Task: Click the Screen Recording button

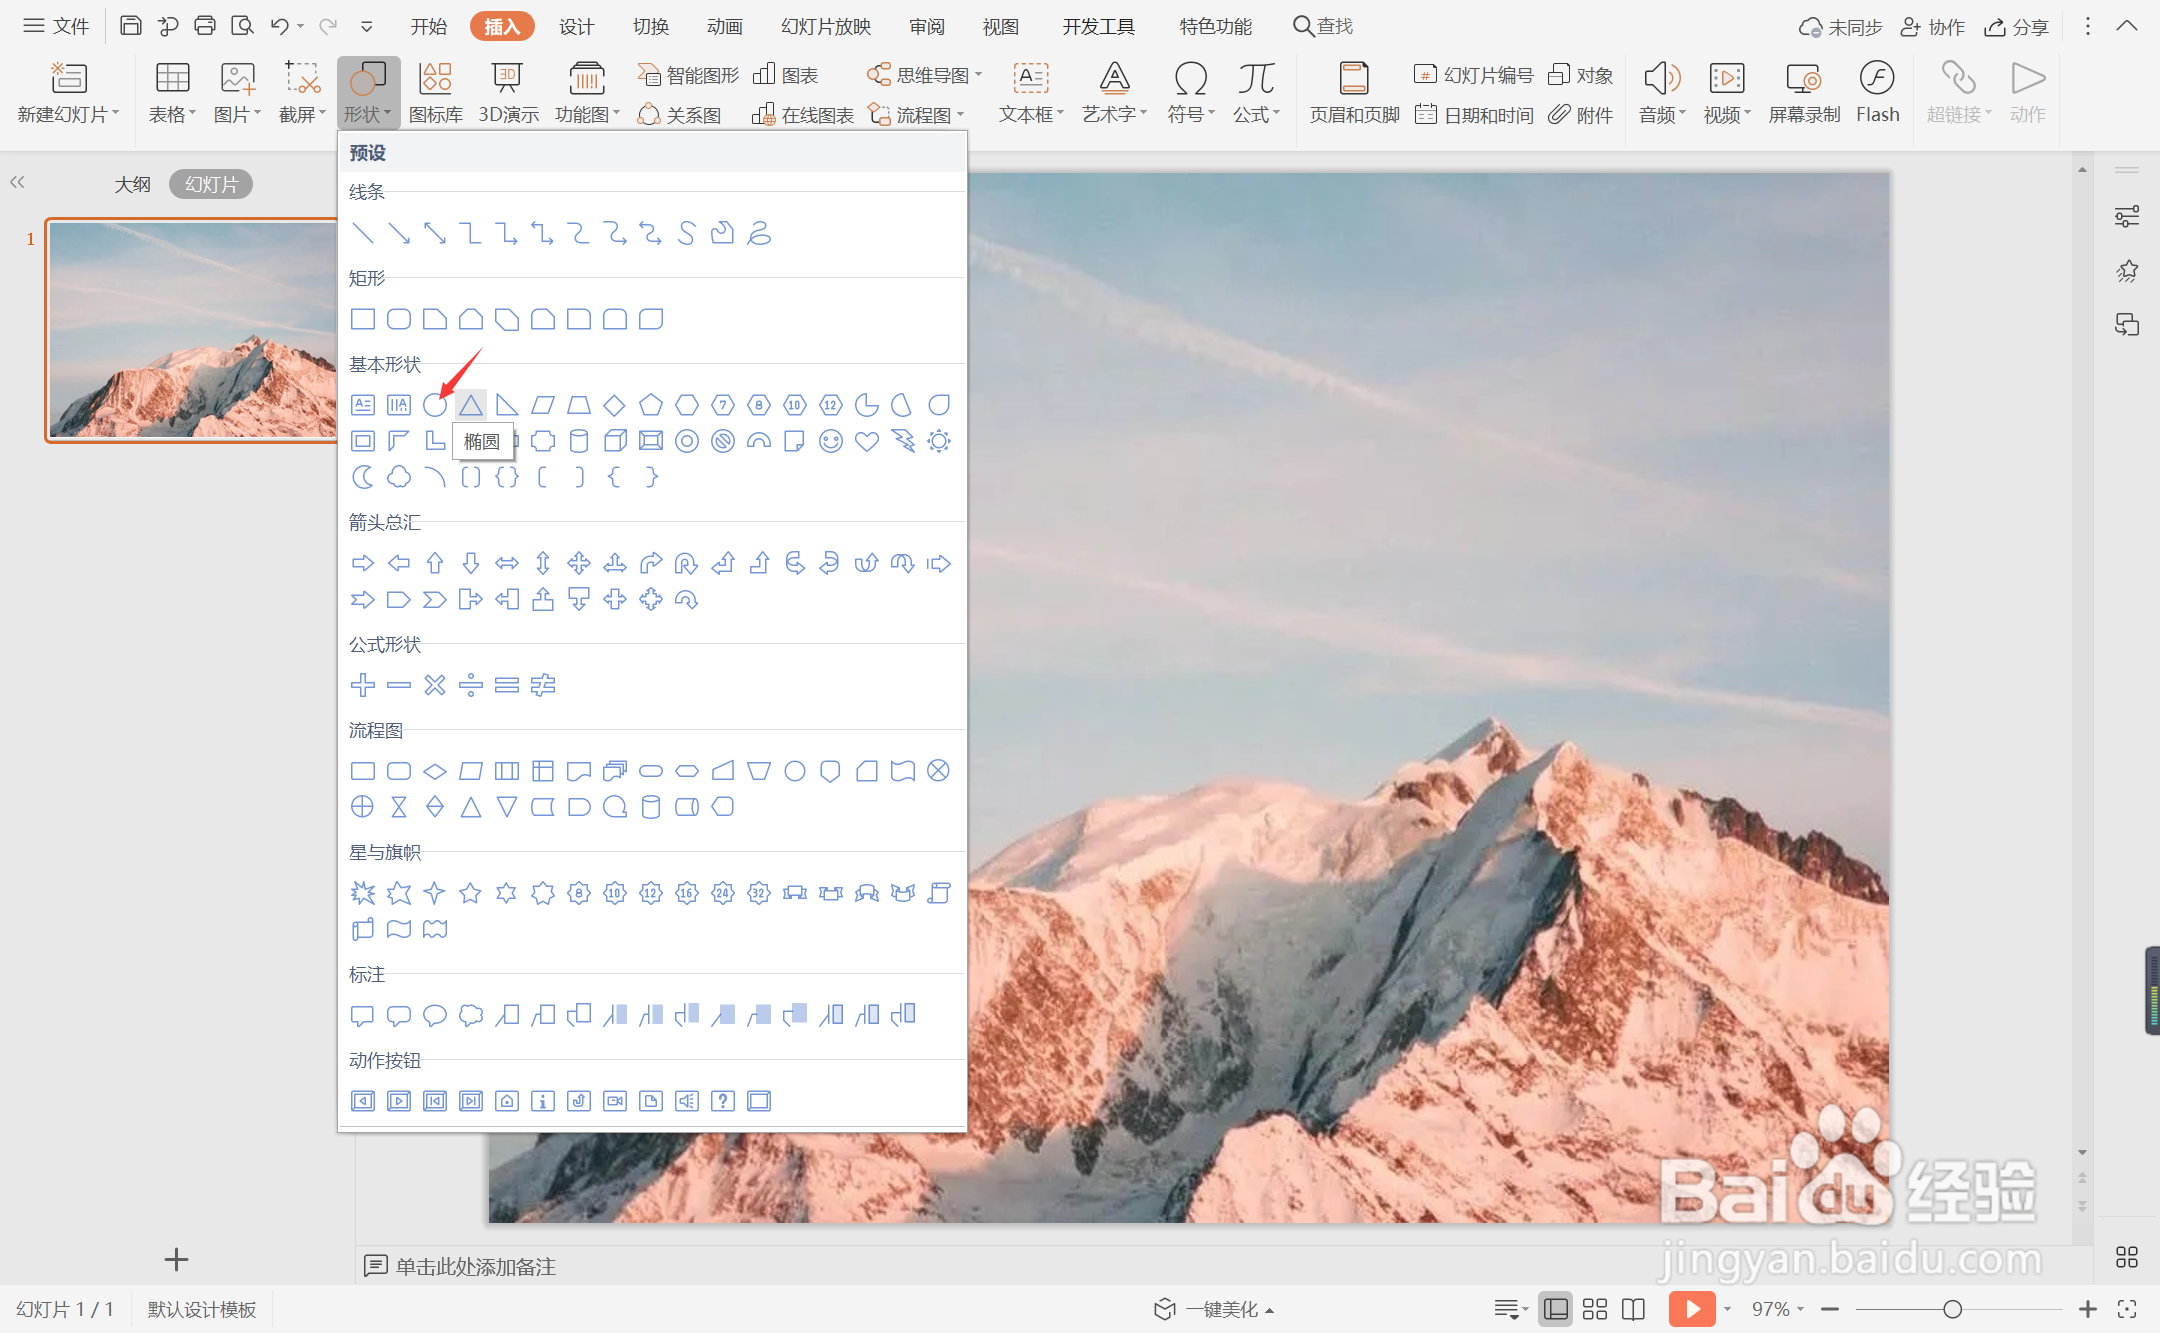Action: click(x=1804, y=92)
